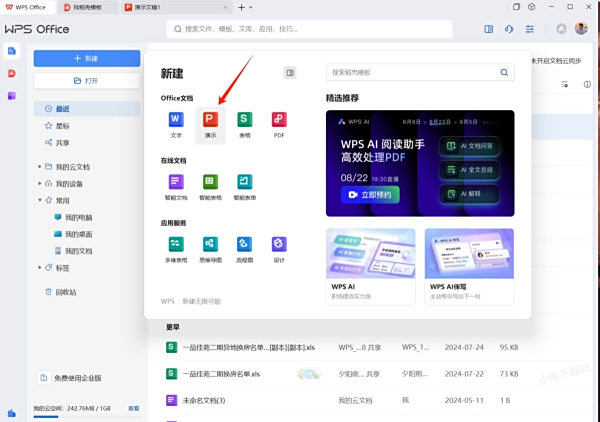Launch the 思维导图 mind map app
Image resolution: width=600 pixels, height=422 pixels.
coord(210,249)
